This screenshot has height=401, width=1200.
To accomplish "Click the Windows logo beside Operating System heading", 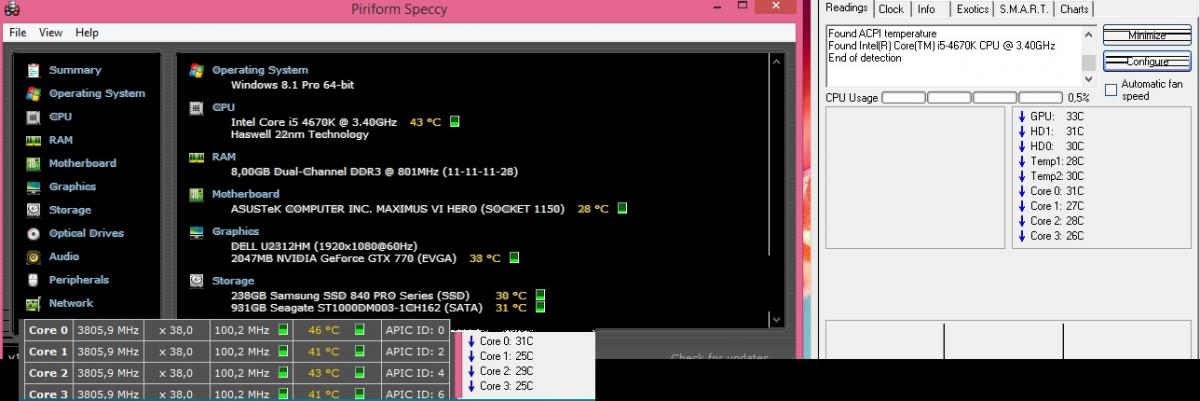I will 197,70.
